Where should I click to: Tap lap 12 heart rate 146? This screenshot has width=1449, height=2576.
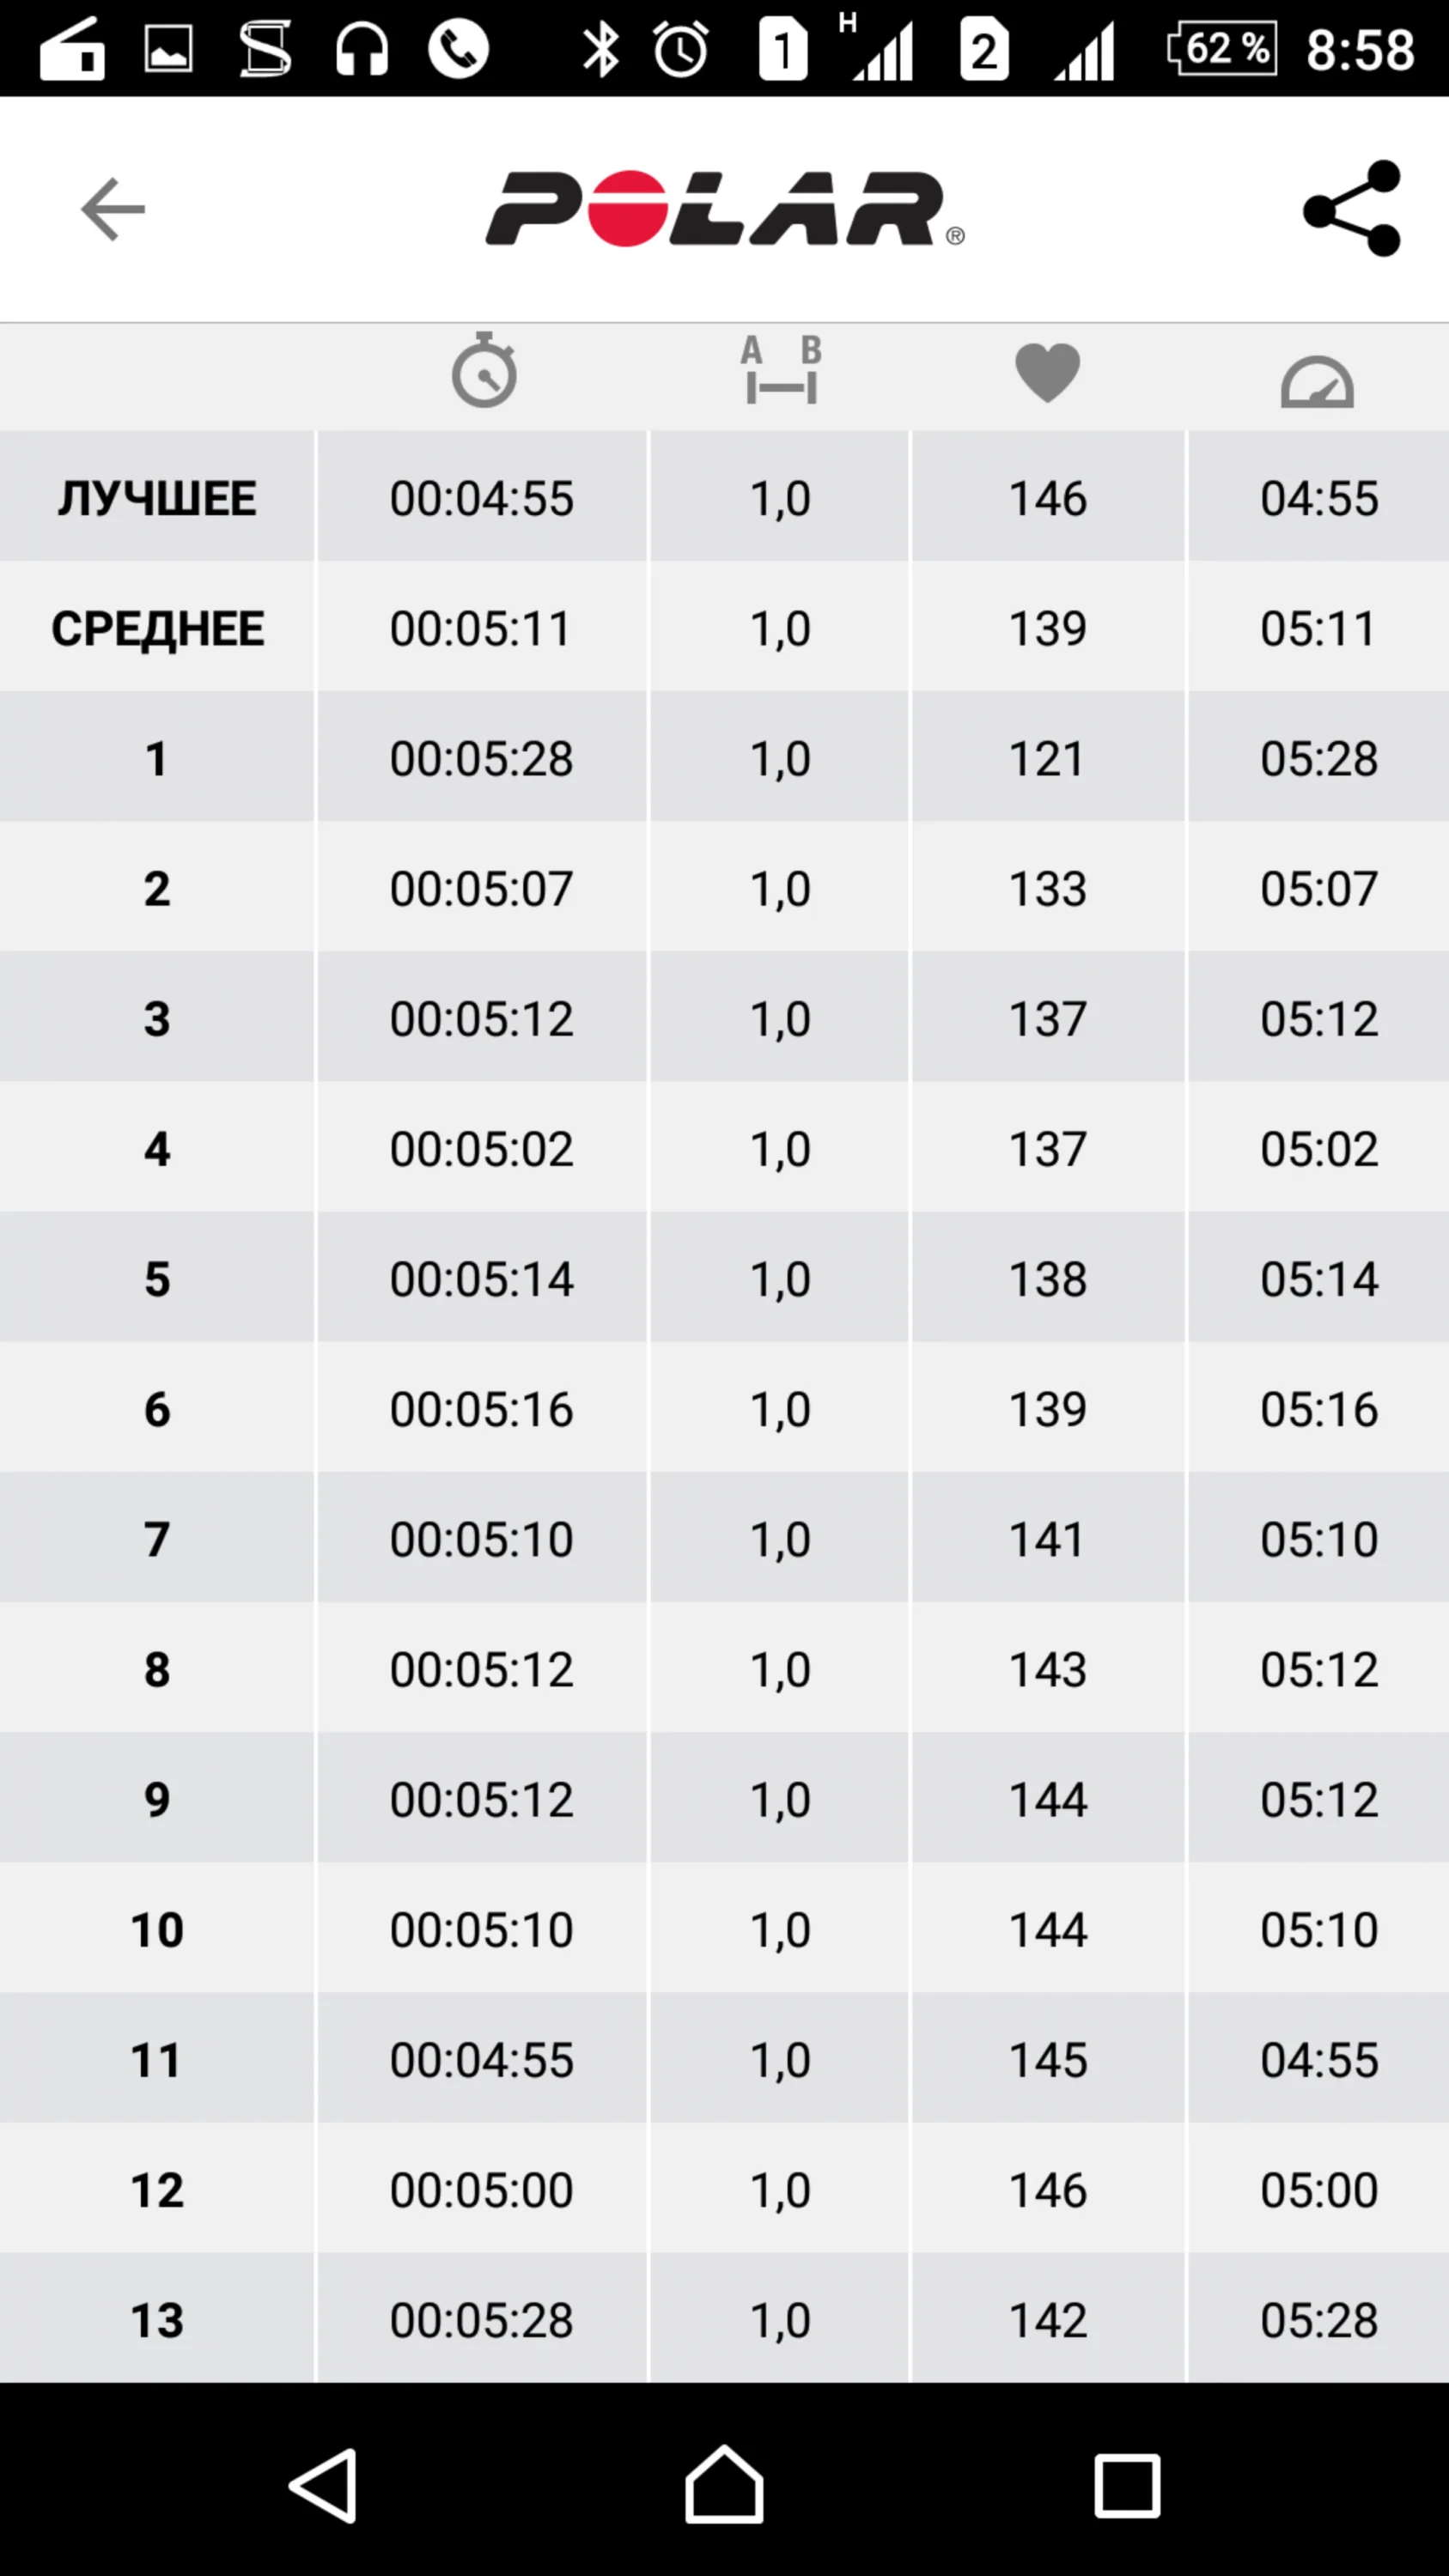(1047, 2190)
